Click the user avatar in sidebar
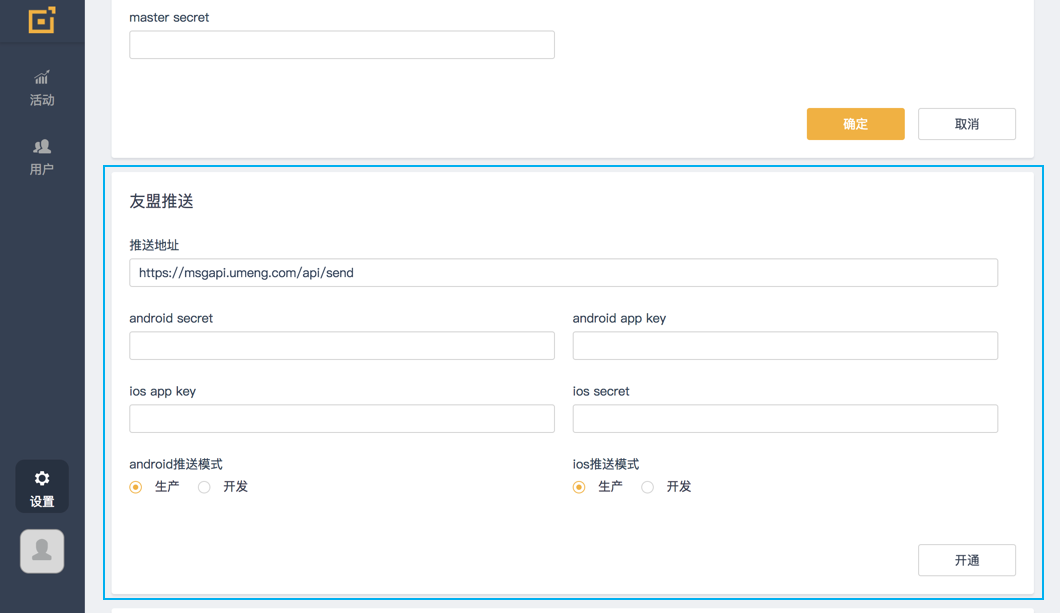Screen dimensions: 1060x613 (x=42, y=551)
